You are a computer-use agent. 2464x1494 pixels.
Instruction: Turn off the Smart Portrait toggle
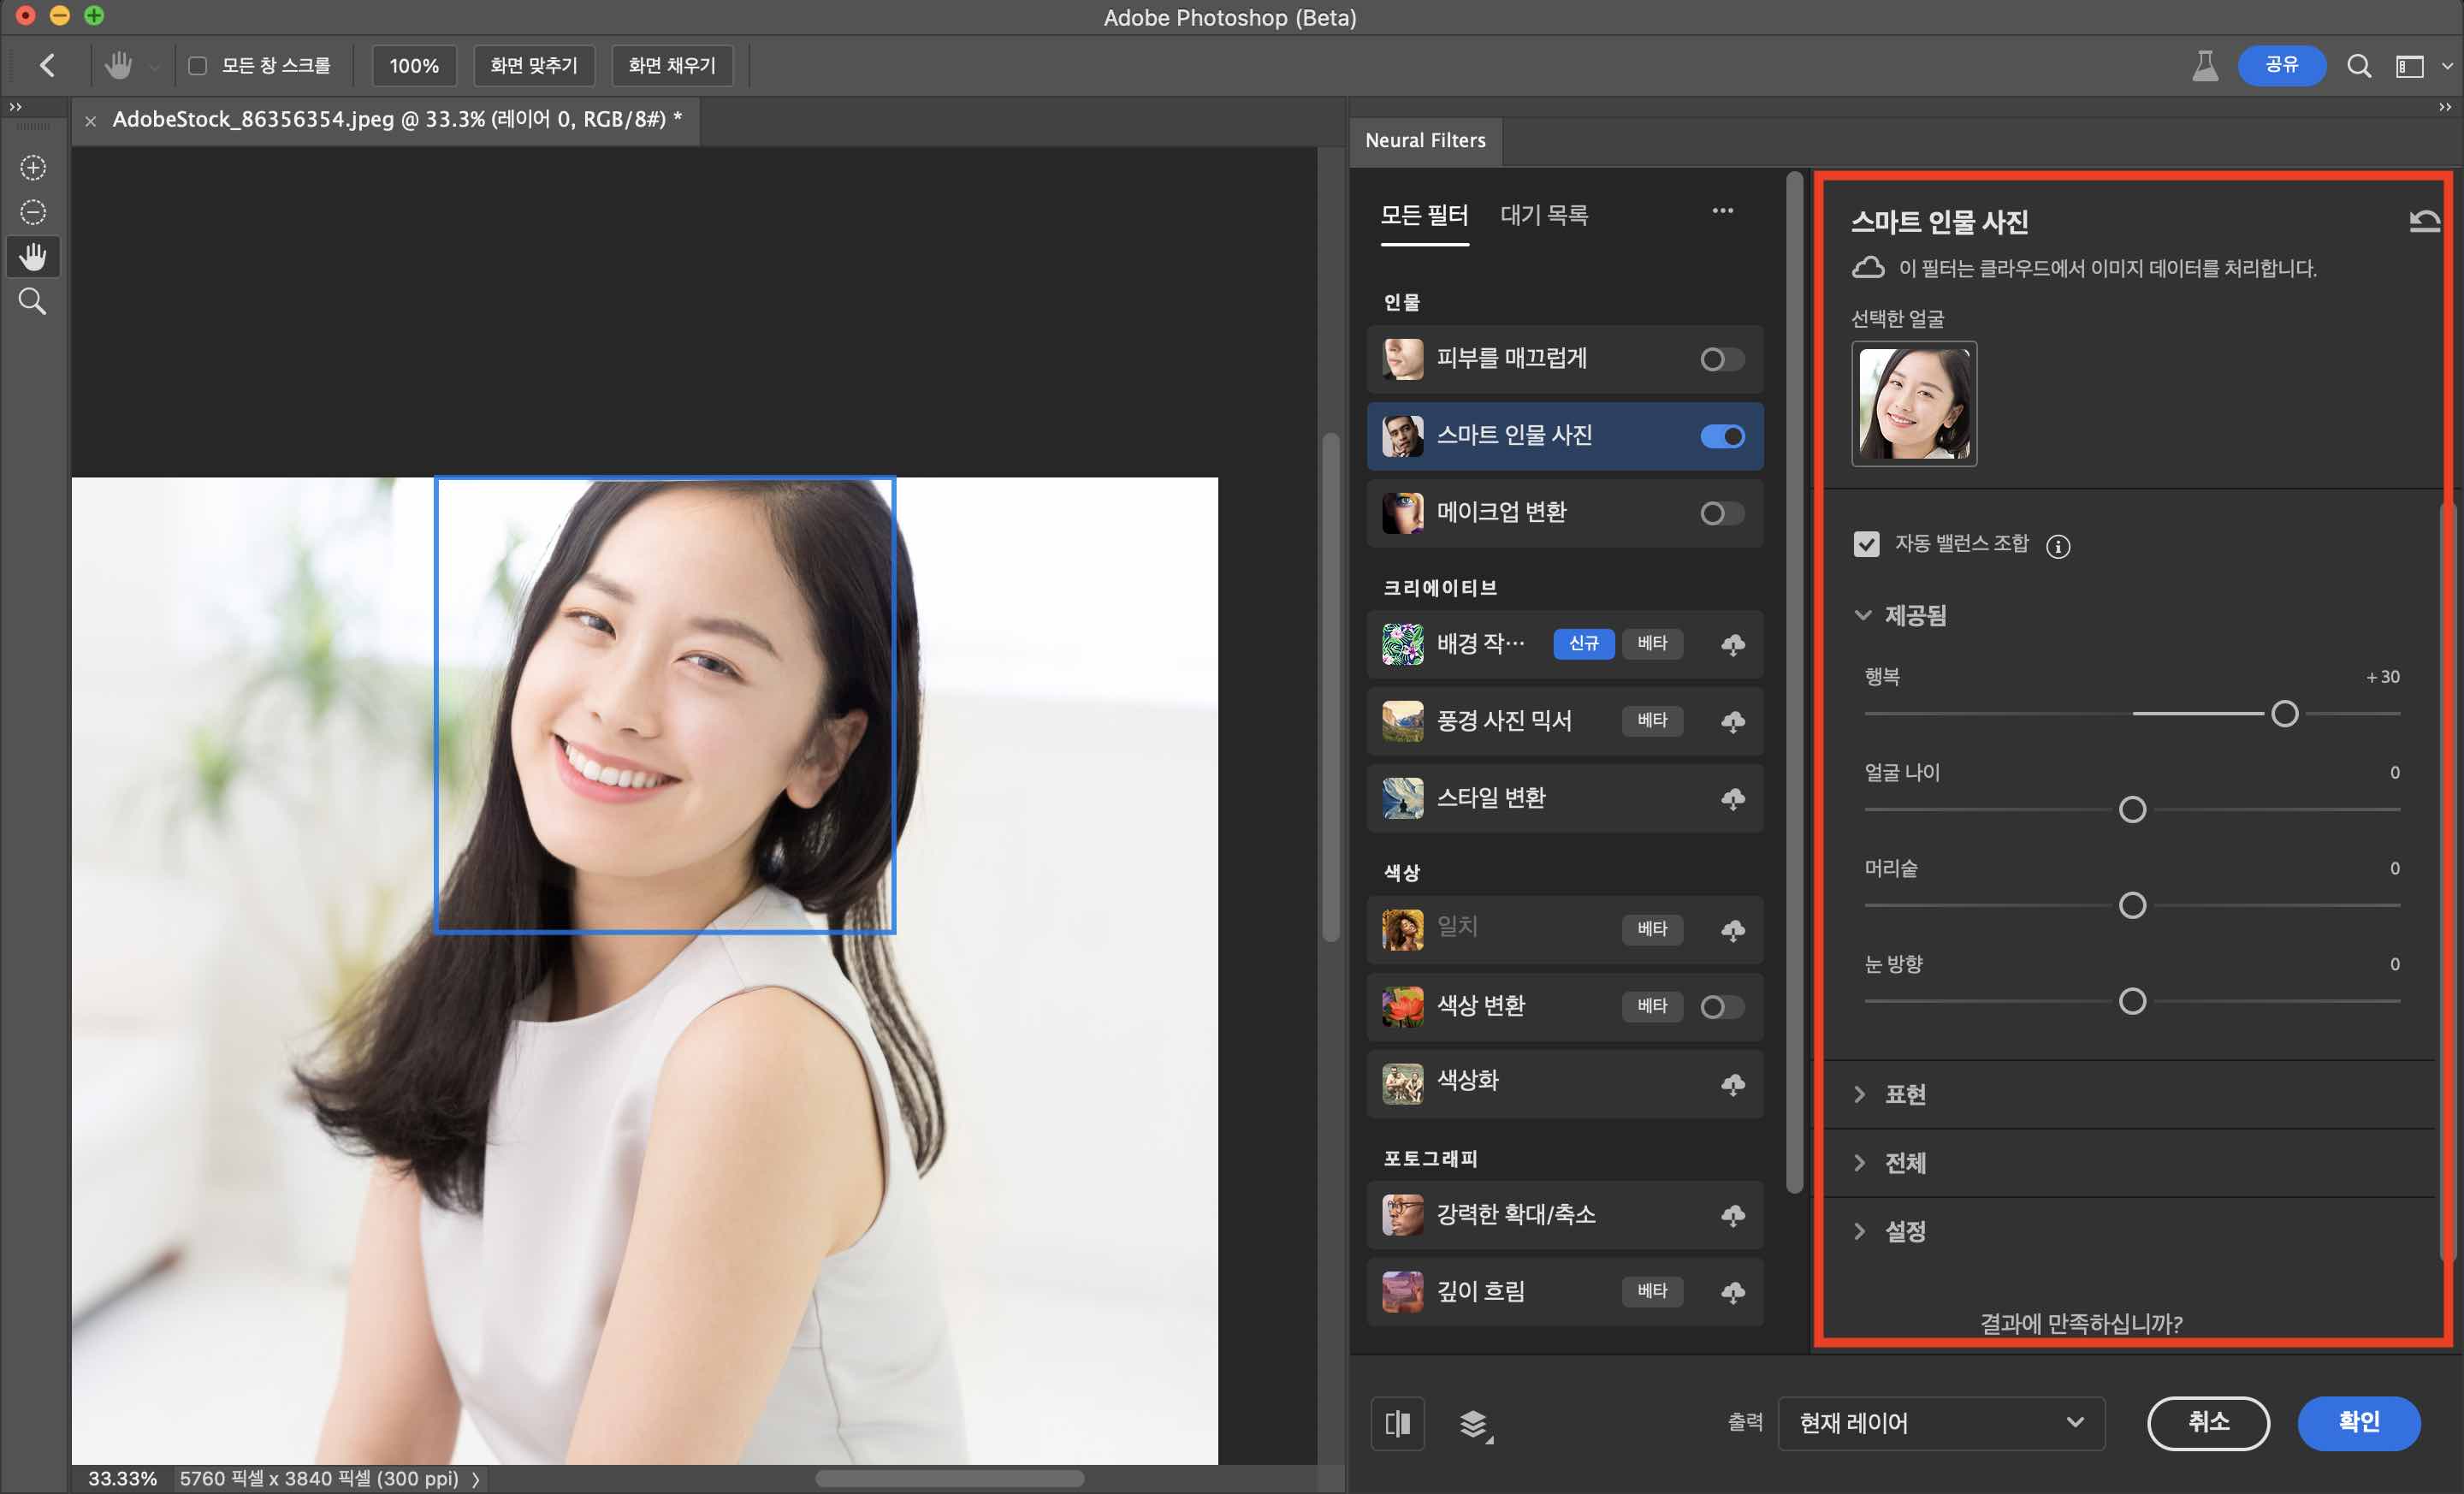(1721, 436)
